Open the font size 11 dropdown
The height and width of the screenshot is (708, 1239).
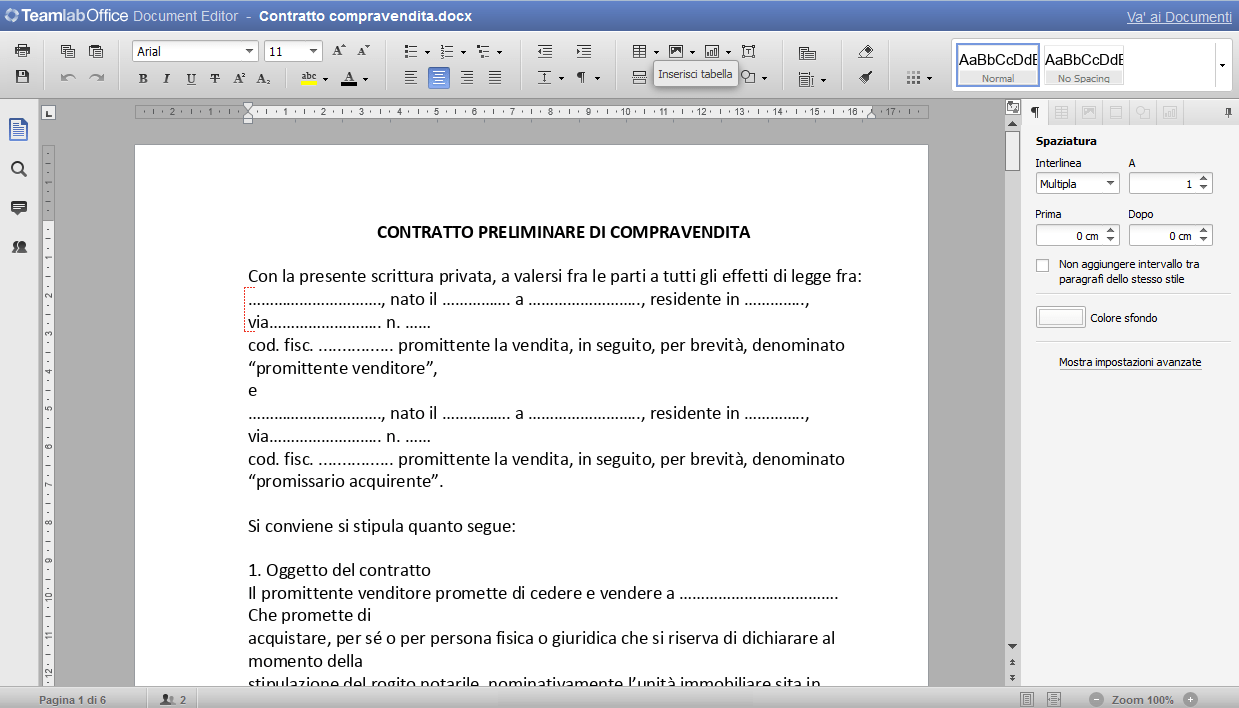pos(314,51)
